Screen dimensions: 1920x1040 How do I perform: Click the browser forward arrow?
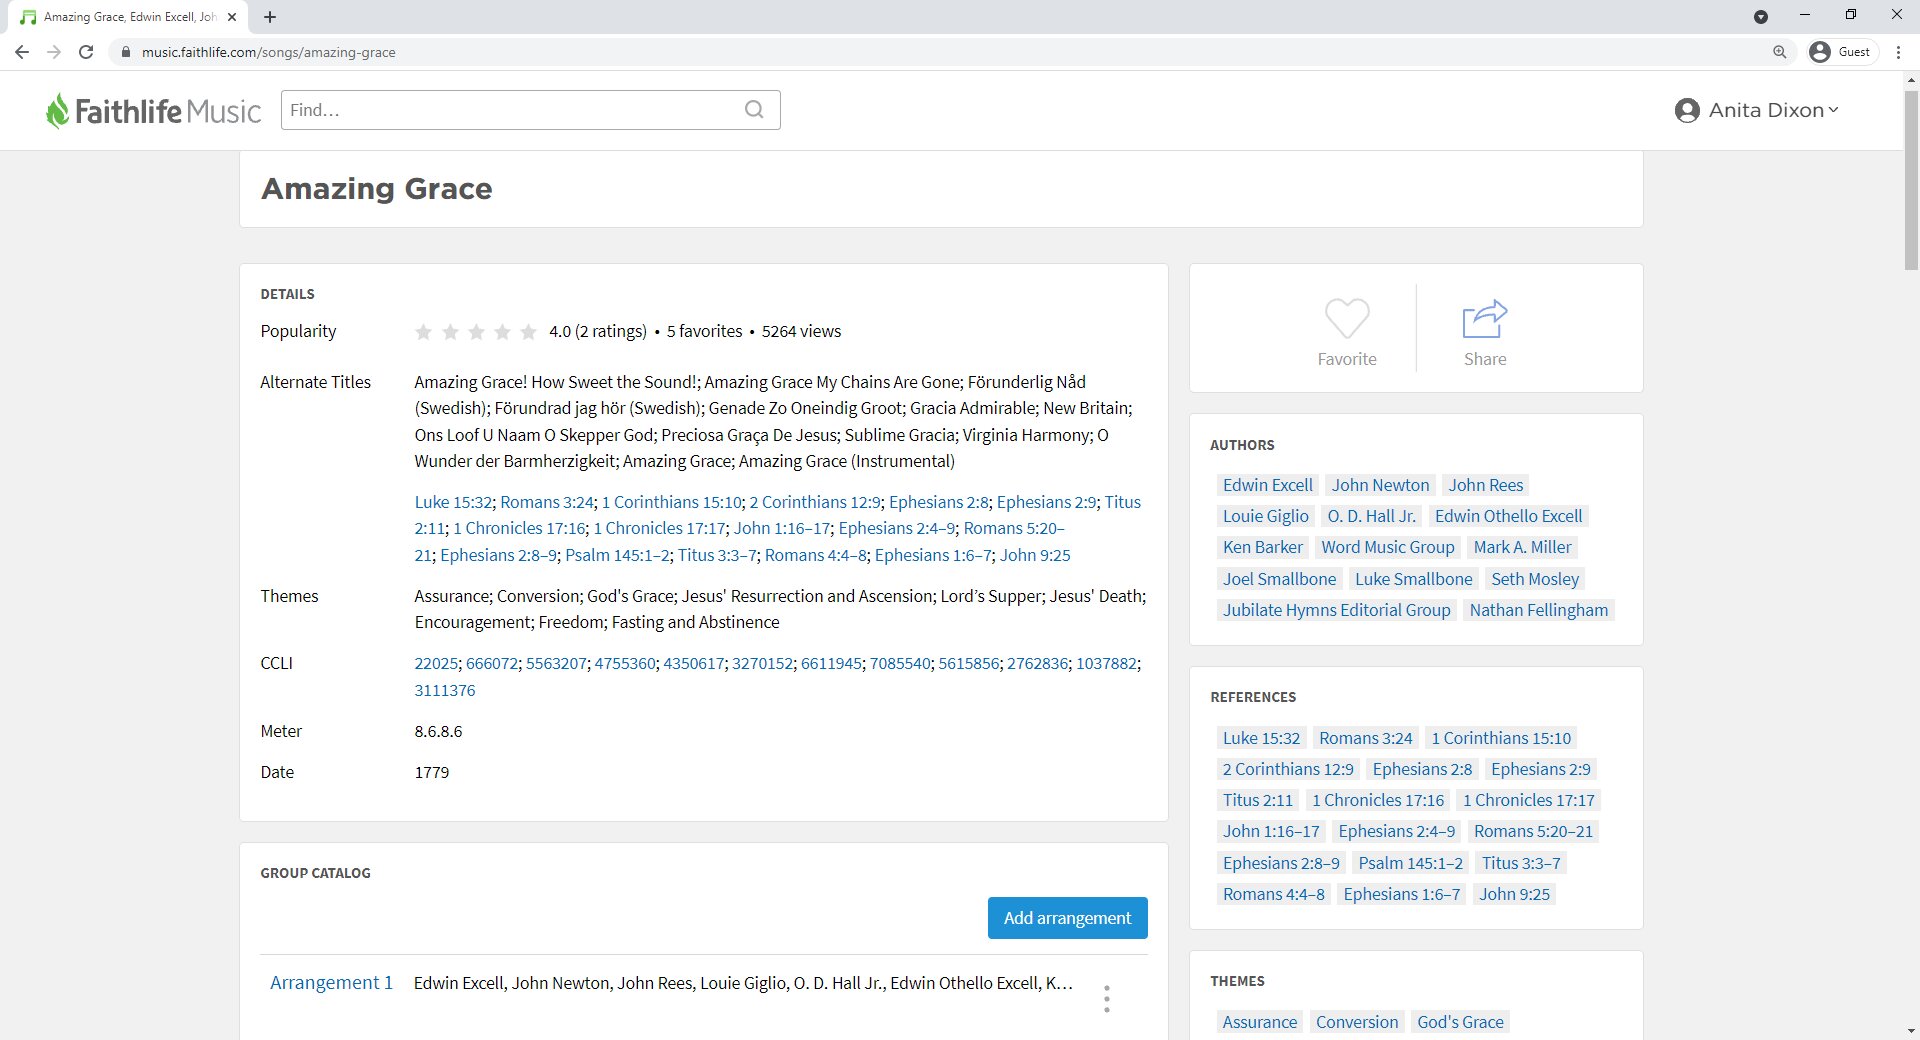tap(54, 52)
